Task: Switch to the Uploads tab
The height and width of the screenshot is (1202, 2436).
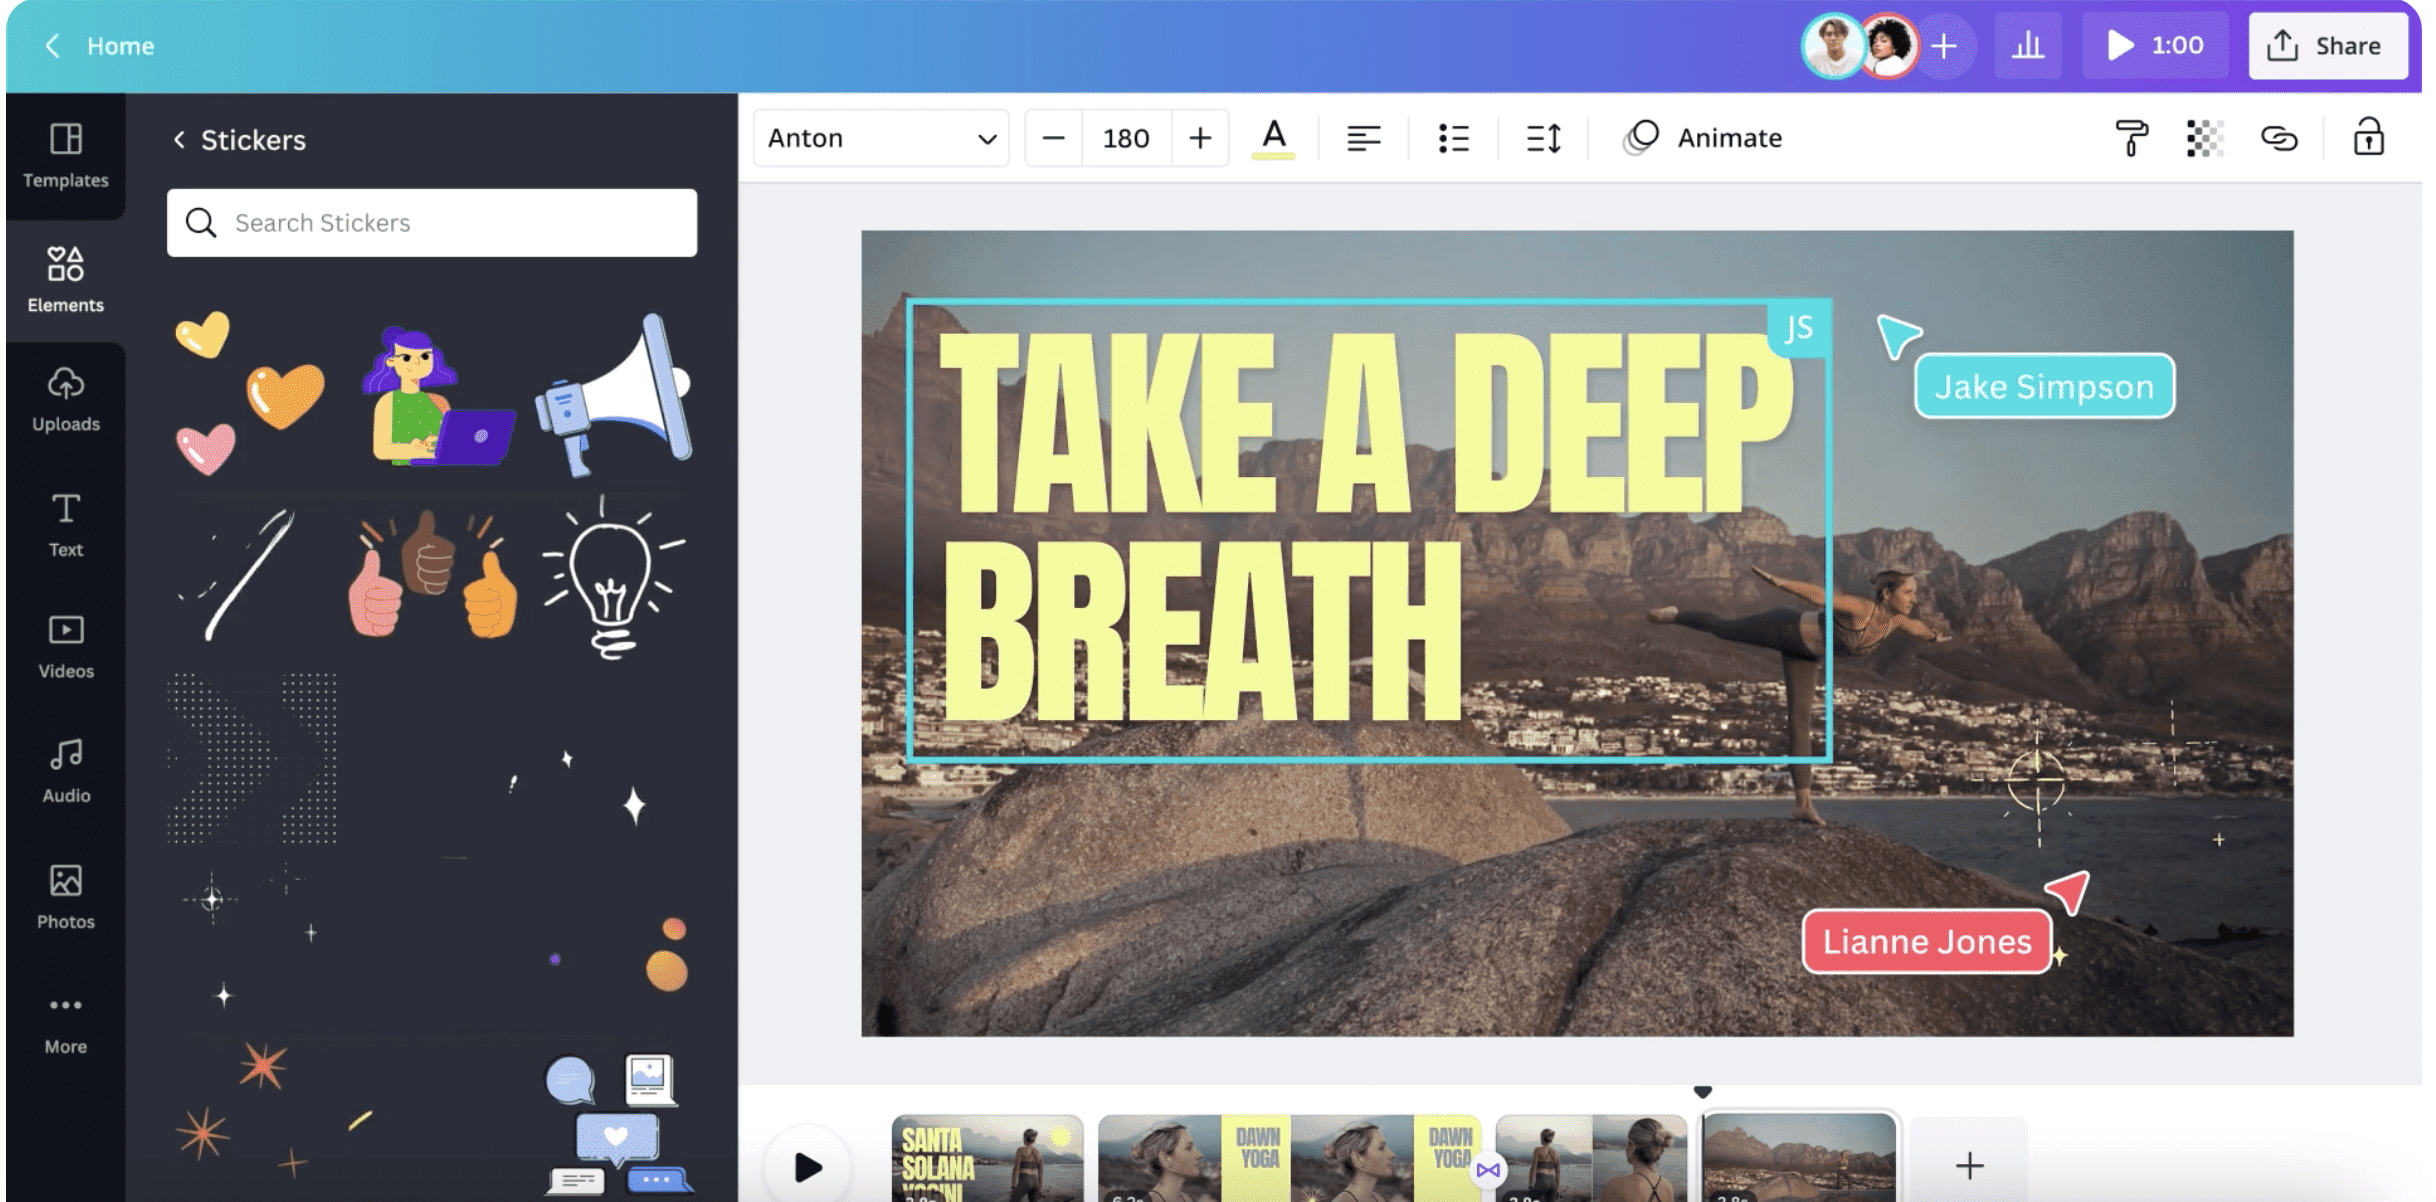Action: tap(66, 400)
